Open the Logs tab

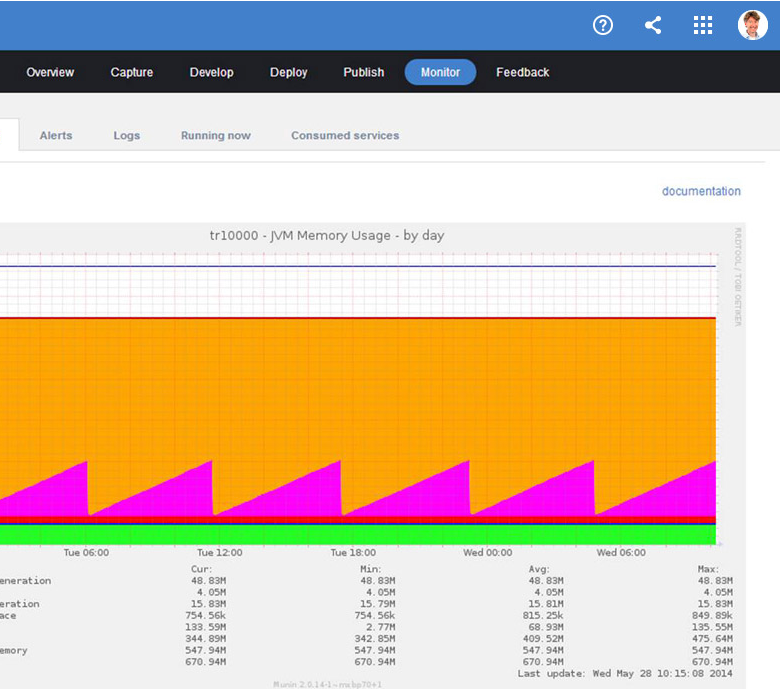(126, 135)
